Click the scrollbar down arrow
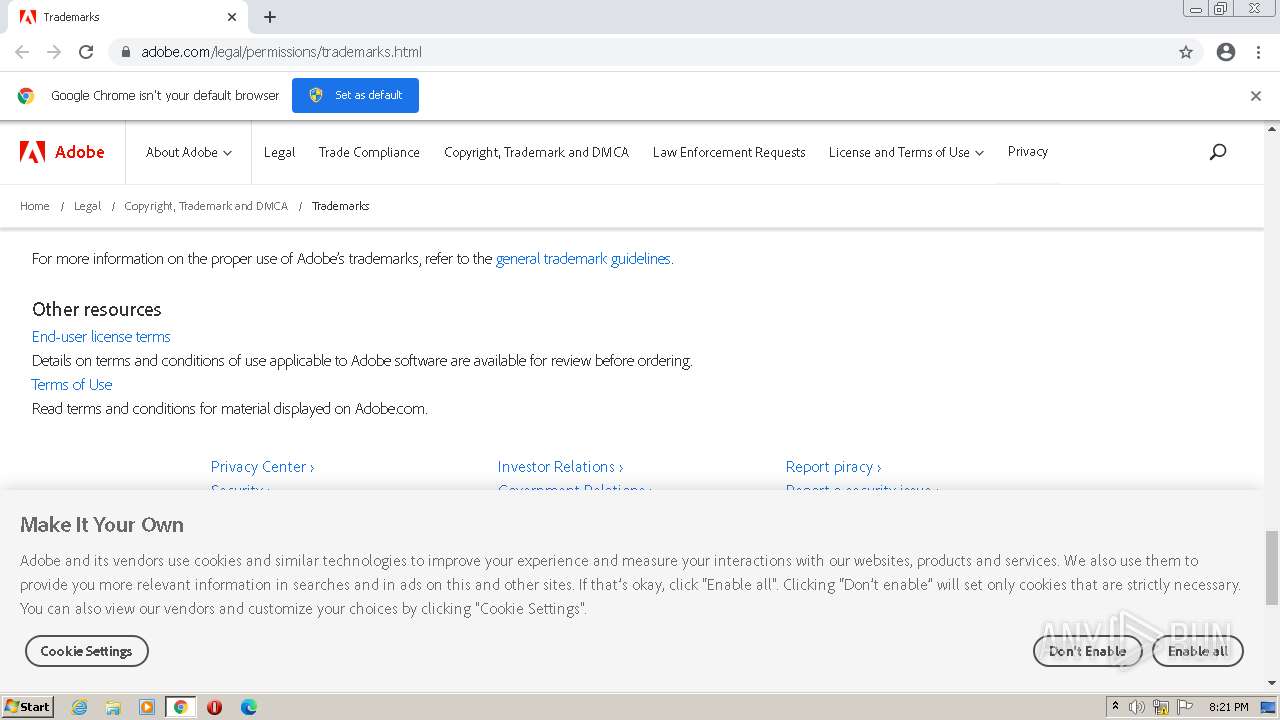This screenshot has height=720, width=1280. coord(1272,684)
